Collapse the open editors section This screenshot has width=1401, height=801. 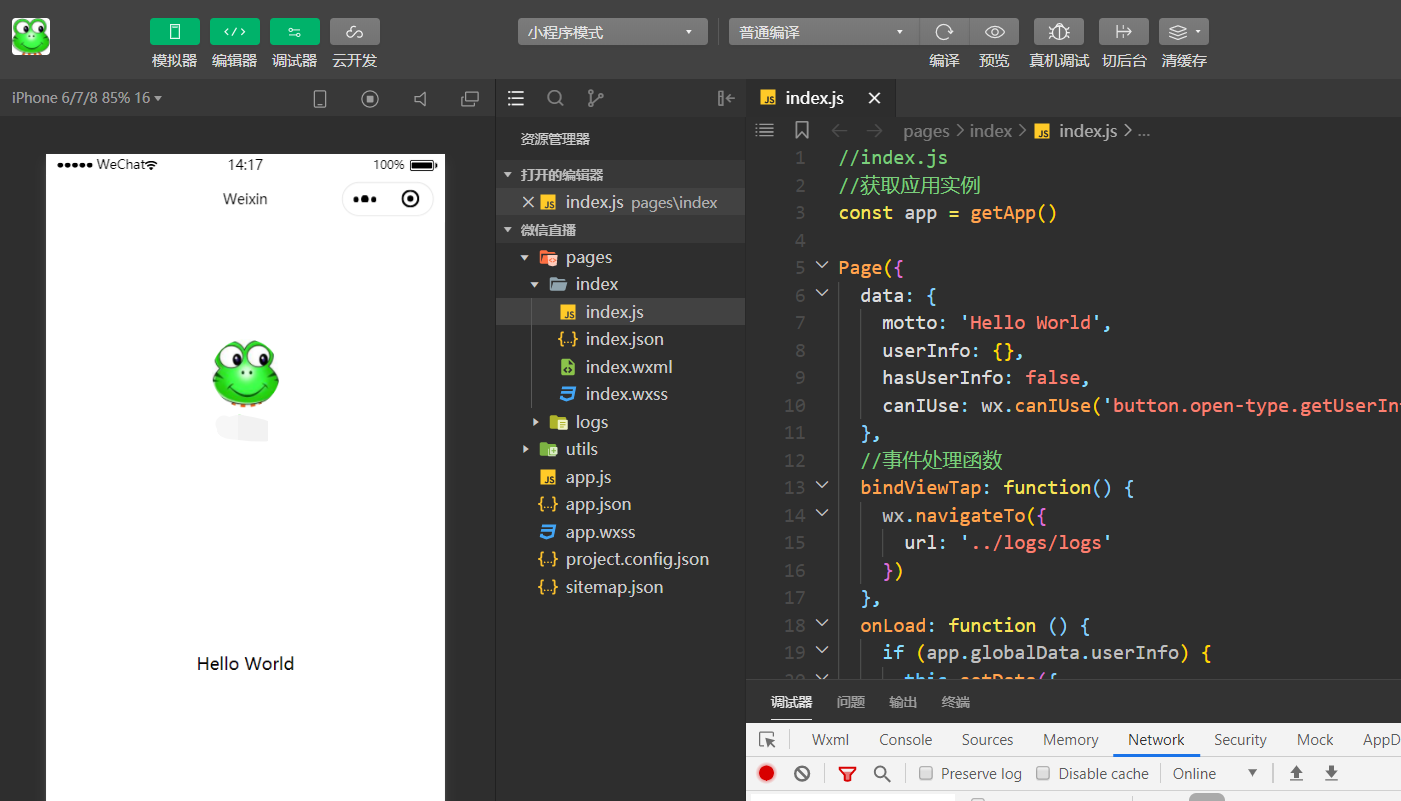point(508,174)
